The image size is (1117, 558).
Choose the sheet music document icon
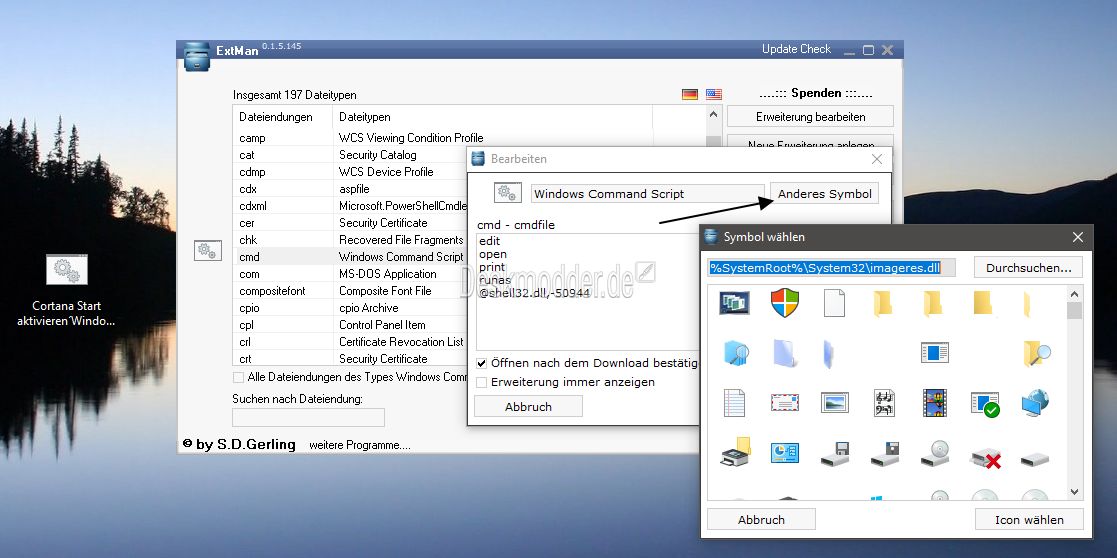click(884, 403)
